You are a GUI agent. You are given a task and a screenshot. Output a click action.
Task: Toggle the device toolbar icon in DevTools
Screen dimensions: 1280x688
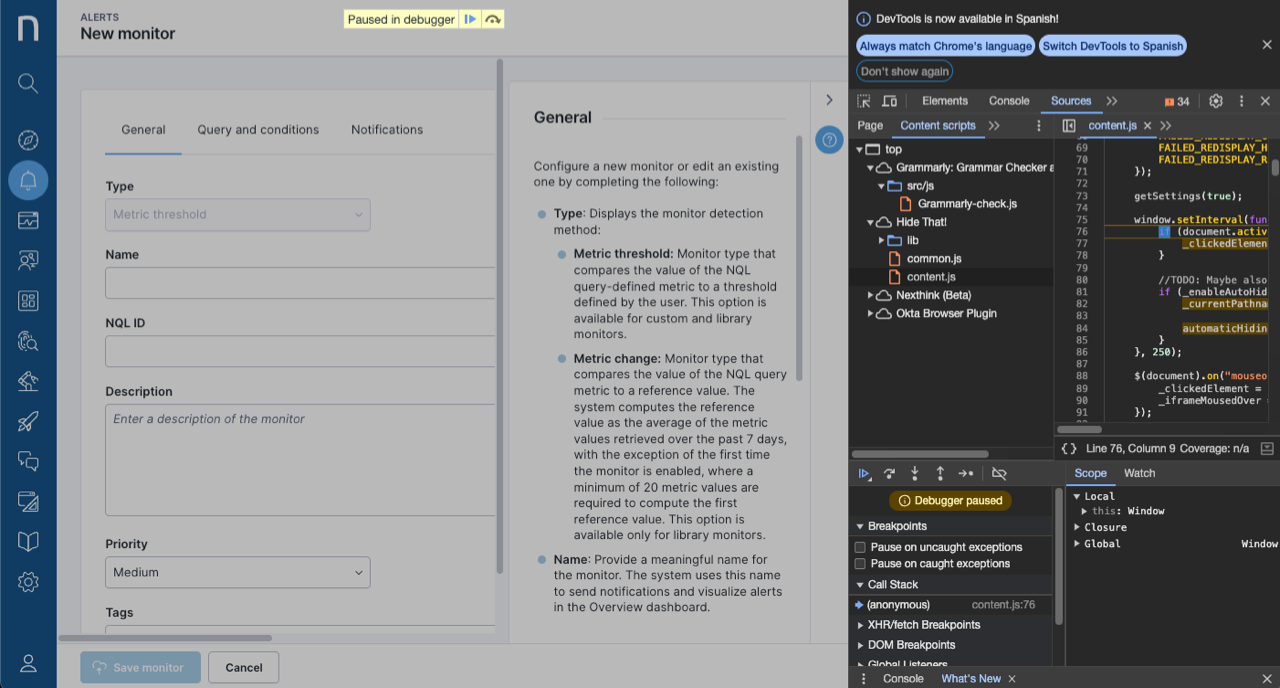pyautogui.click(x=889, y=101)
